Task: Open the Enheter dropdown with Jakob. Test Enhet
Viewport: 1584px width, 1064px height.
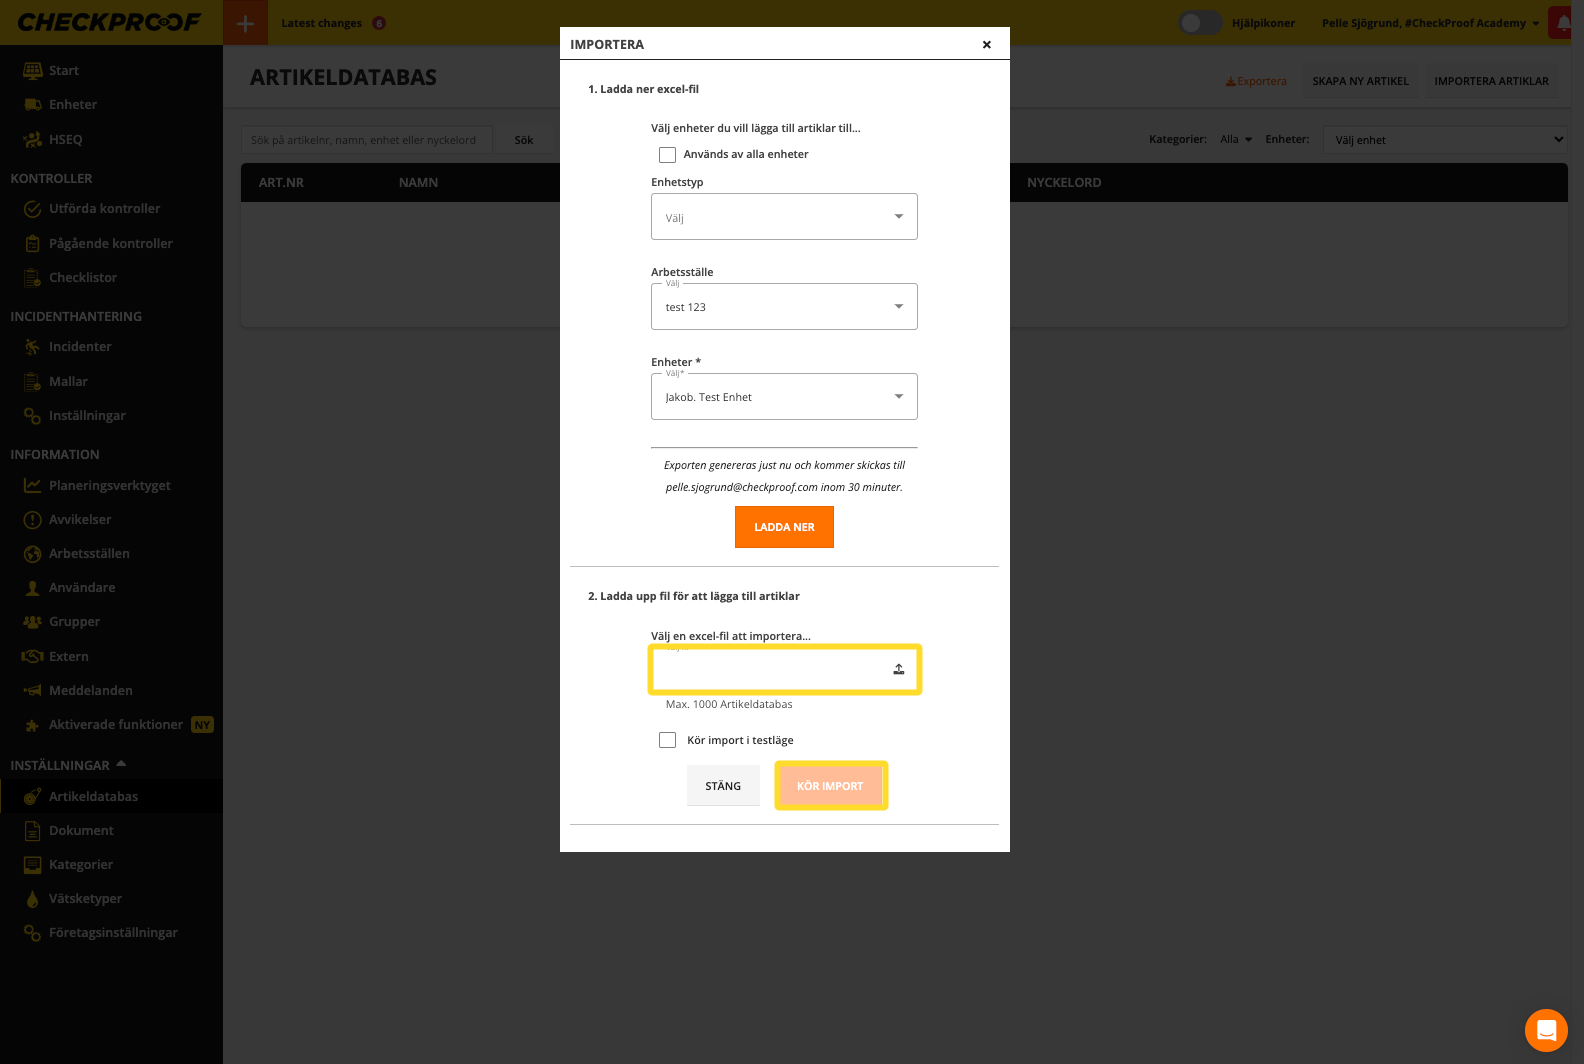Action: pos(784,397)
